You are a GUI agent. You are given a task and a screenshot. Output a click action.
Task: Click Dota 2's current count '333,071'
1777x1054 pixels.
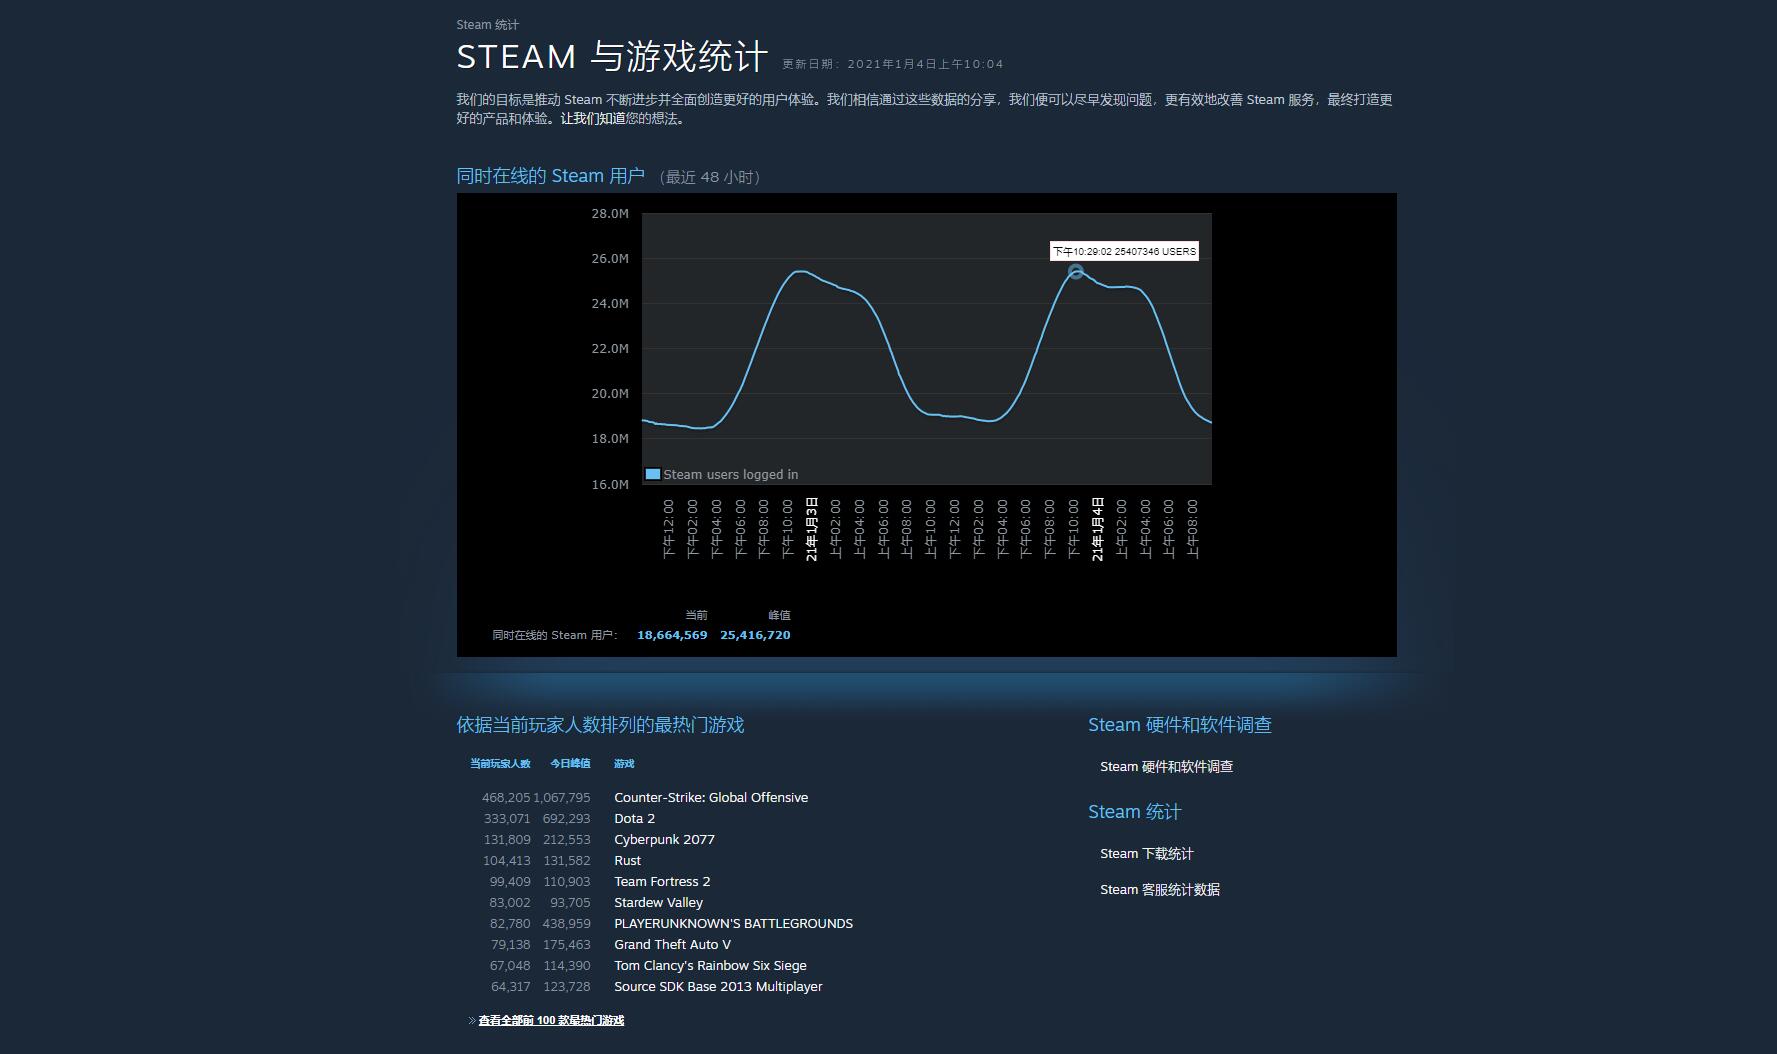(507, 818)
